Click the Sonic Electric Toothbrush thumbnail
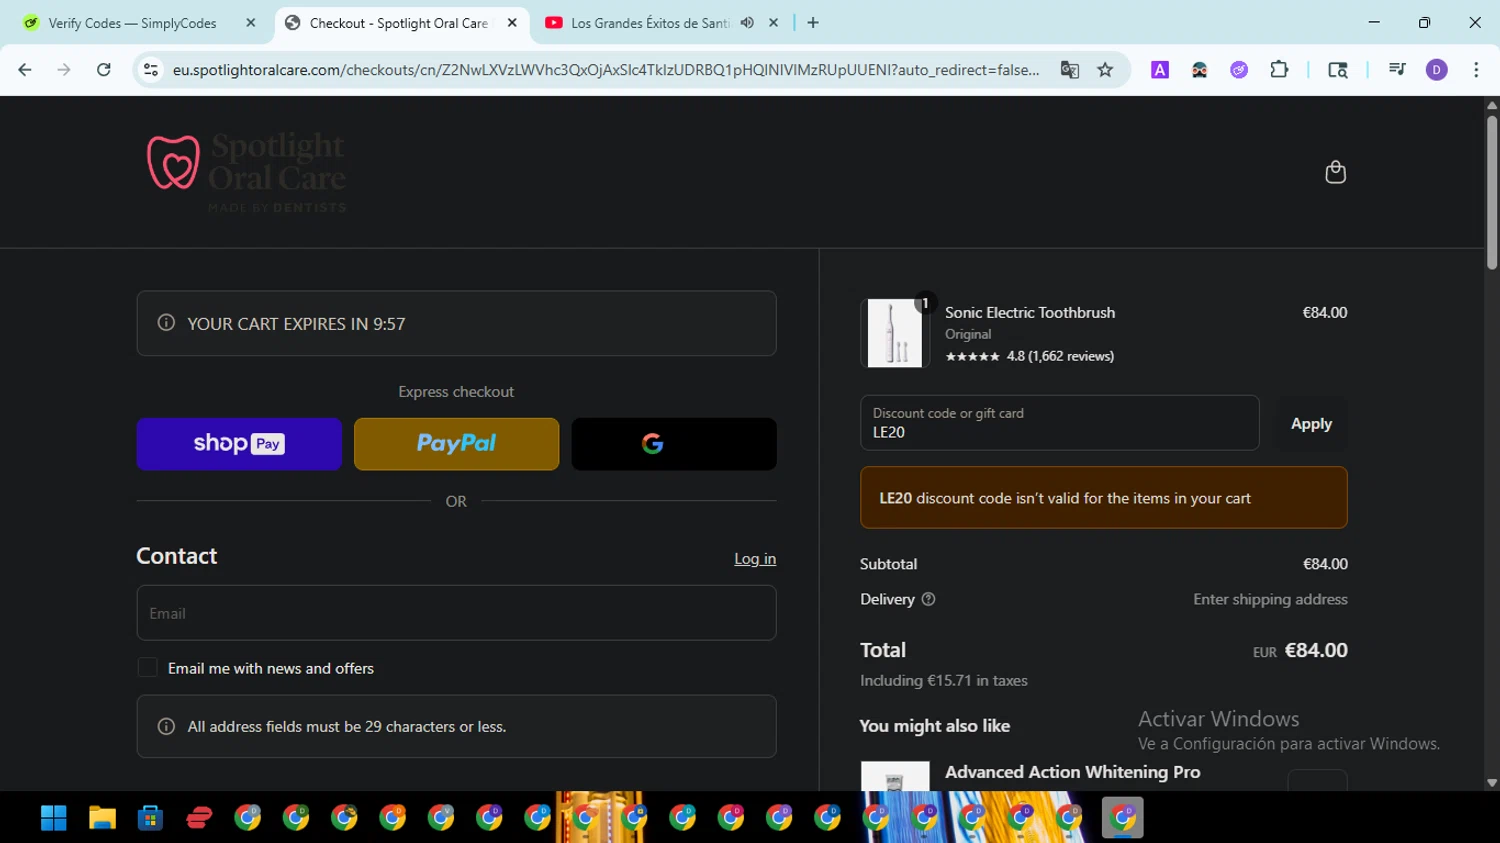This screenshot has width=1500, height=843. pos(895,333)
